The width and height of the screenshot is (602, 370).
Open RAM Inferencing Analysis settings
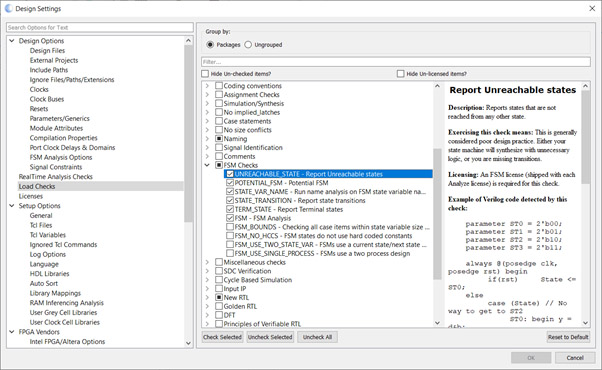tap(66, 303)
